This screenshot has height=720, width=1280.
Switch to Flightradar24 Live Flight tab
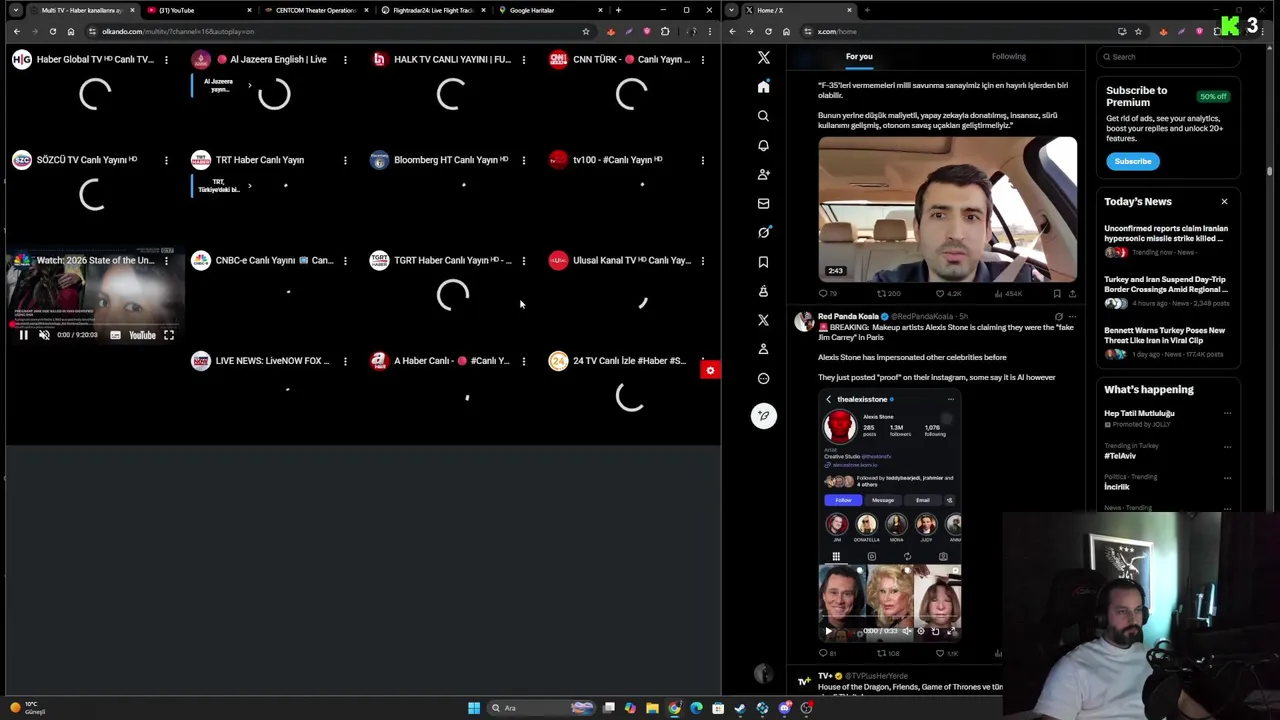(x=432, y=10)
